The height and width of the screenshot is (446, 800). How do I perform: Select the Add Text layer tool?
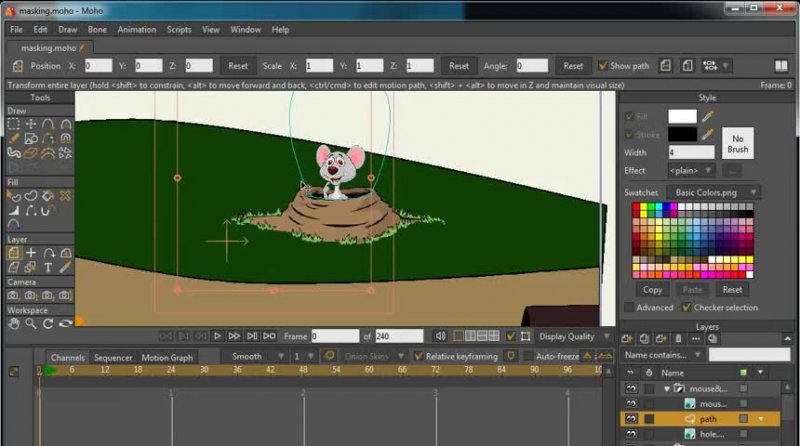tap(48, 268)
